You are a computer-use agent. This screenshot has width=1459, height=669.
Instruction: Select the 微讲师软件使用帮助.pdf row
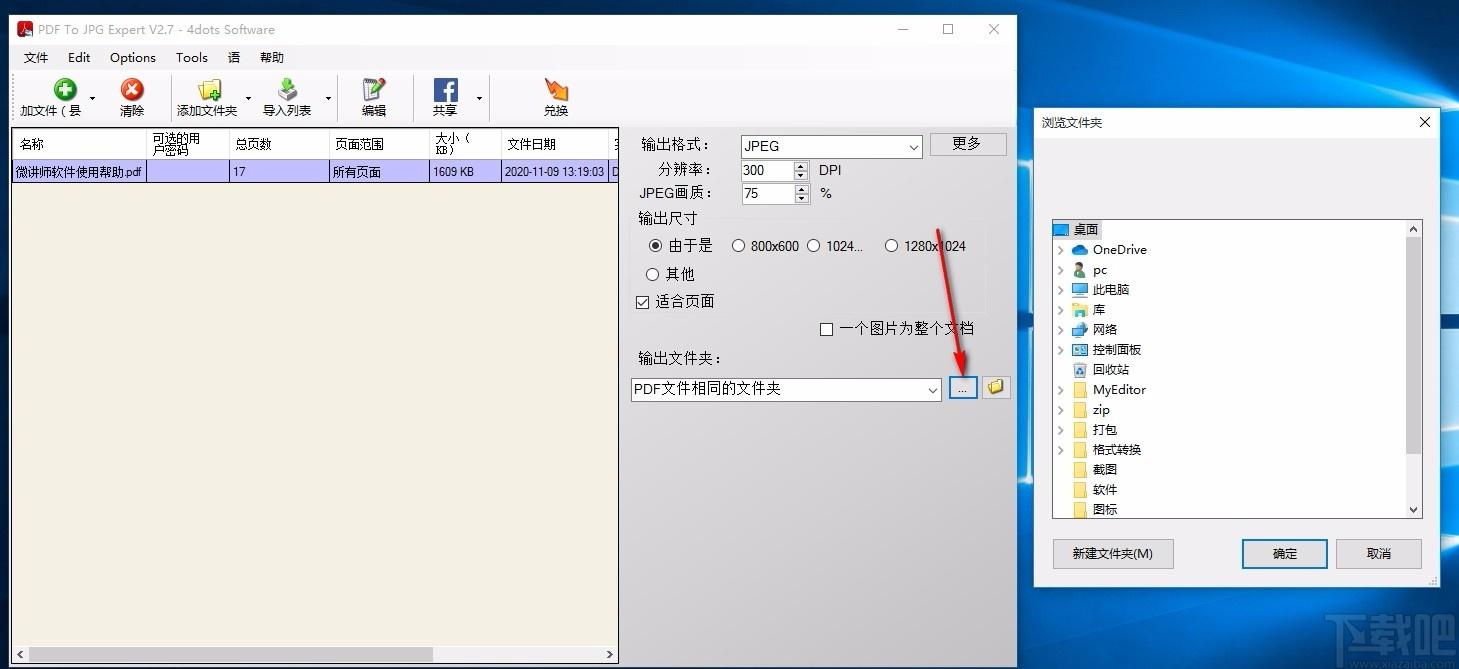(x=314, y=172)
